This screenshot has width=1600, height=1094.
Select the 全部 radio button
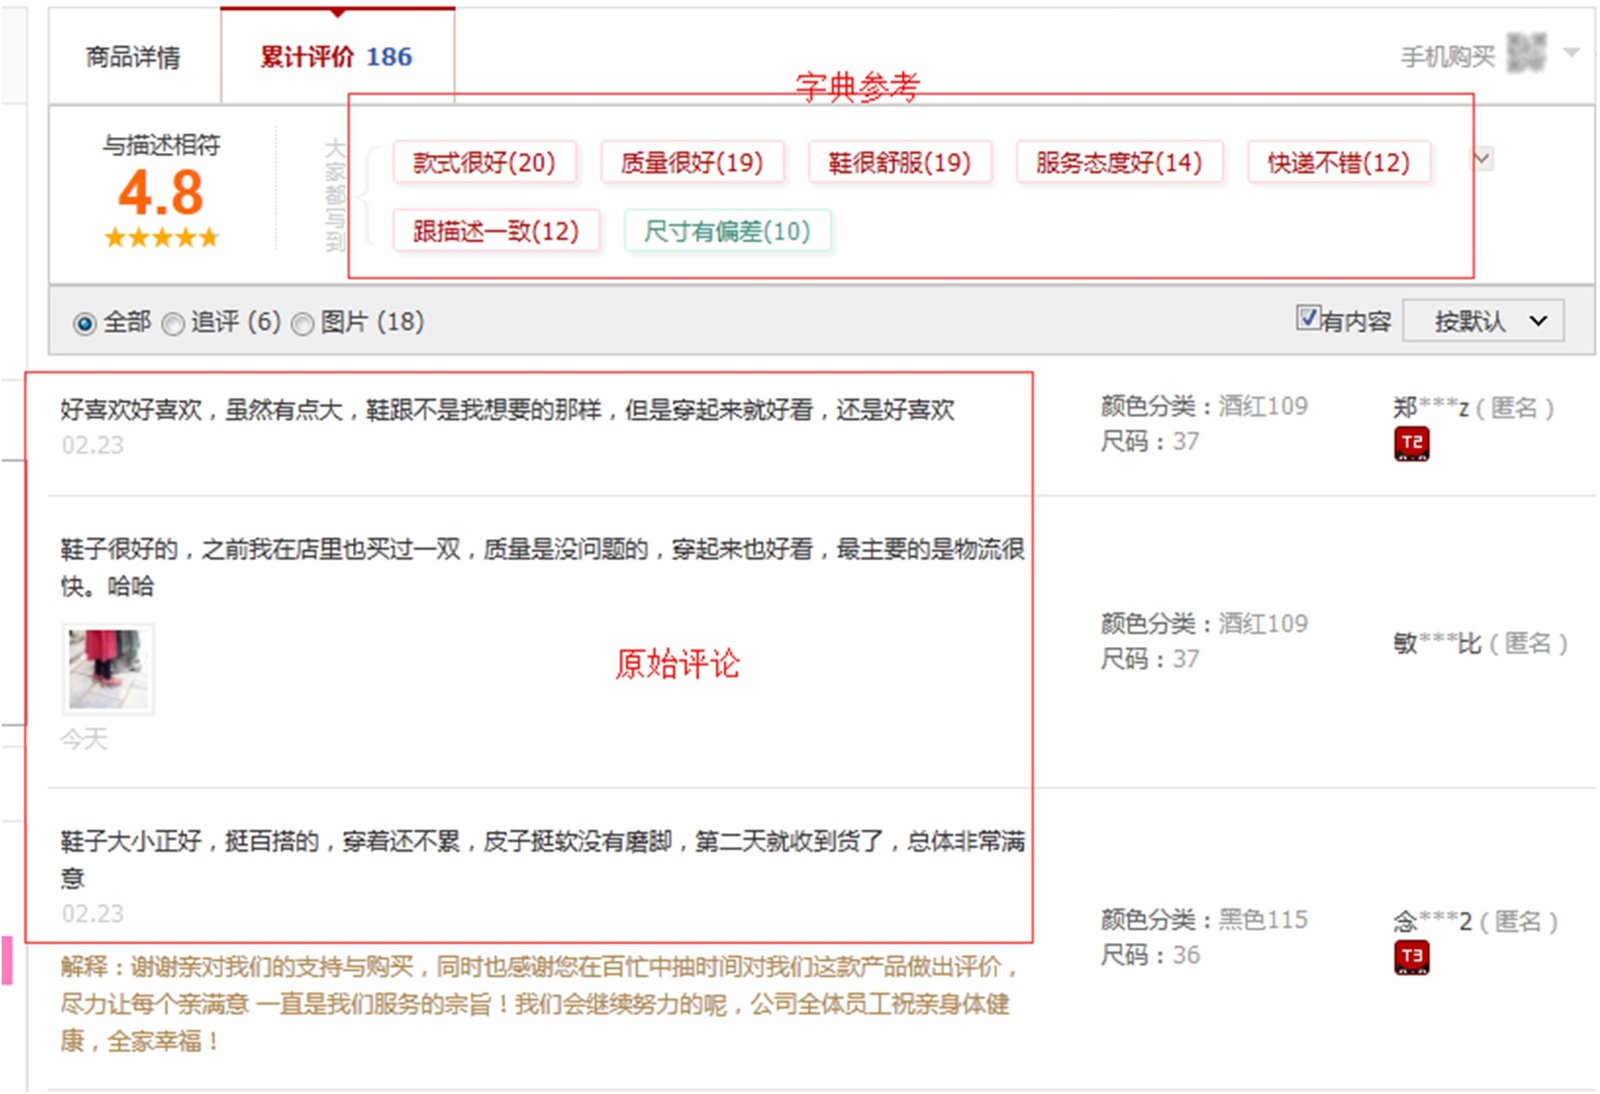coord(85,323)
